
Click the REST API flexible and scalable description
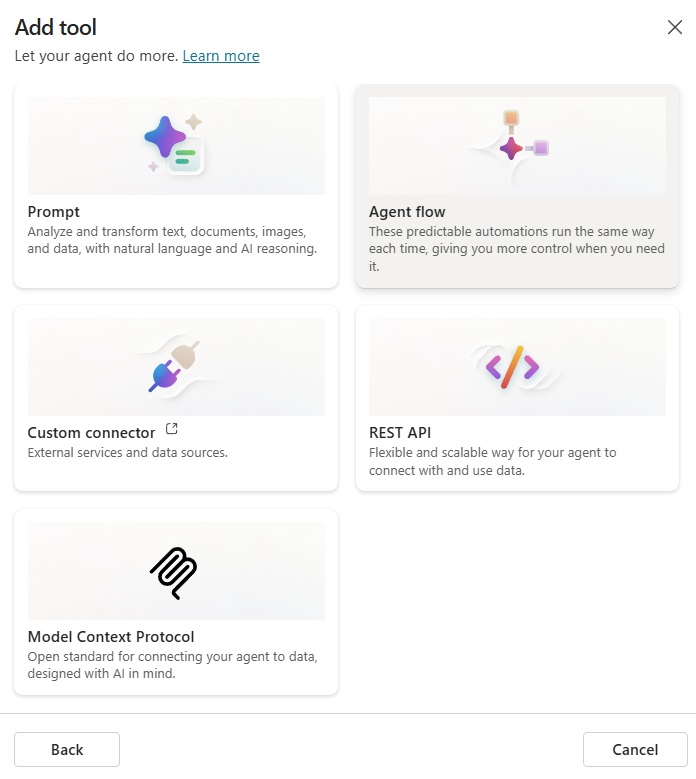(x=493, y=461)
